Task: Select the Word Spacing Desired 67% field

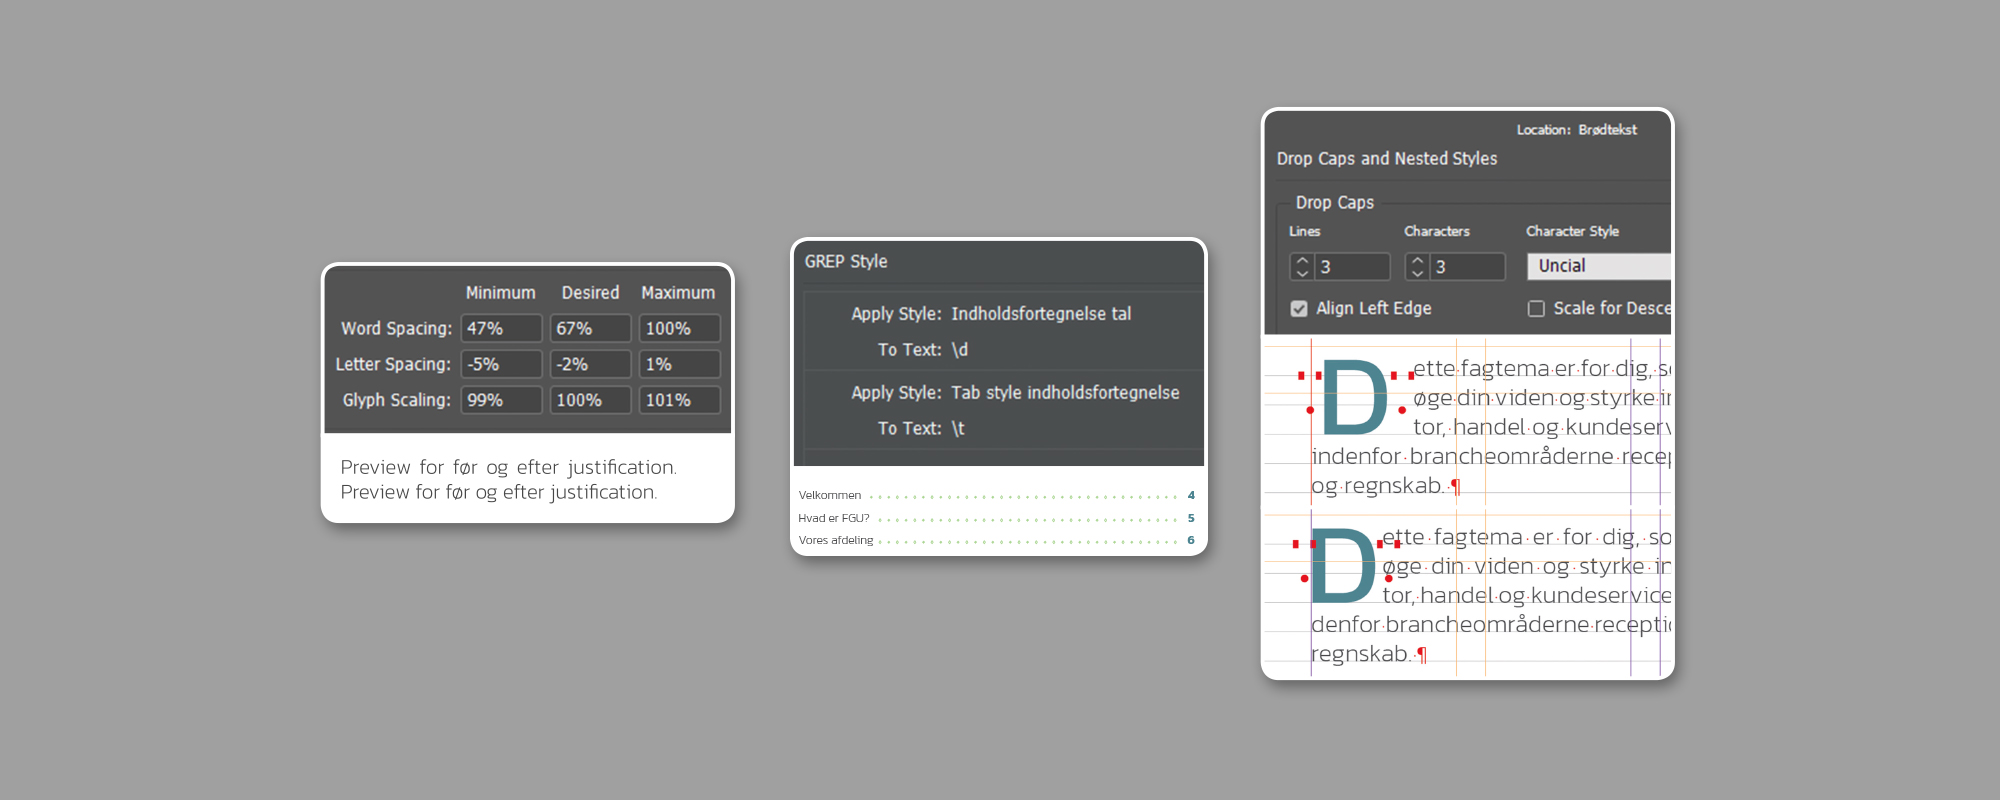Action: [590, 329]
